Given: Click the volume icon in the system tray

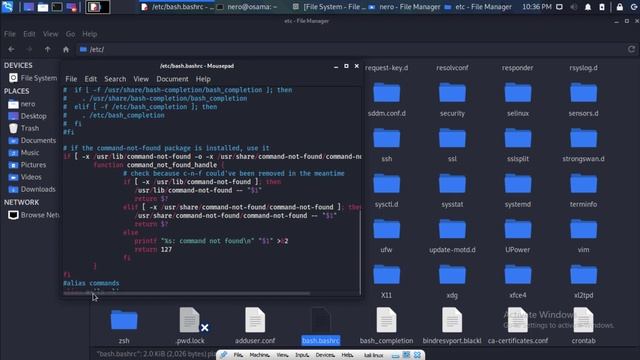Looking at the screenshot, I should pos(574,7).
